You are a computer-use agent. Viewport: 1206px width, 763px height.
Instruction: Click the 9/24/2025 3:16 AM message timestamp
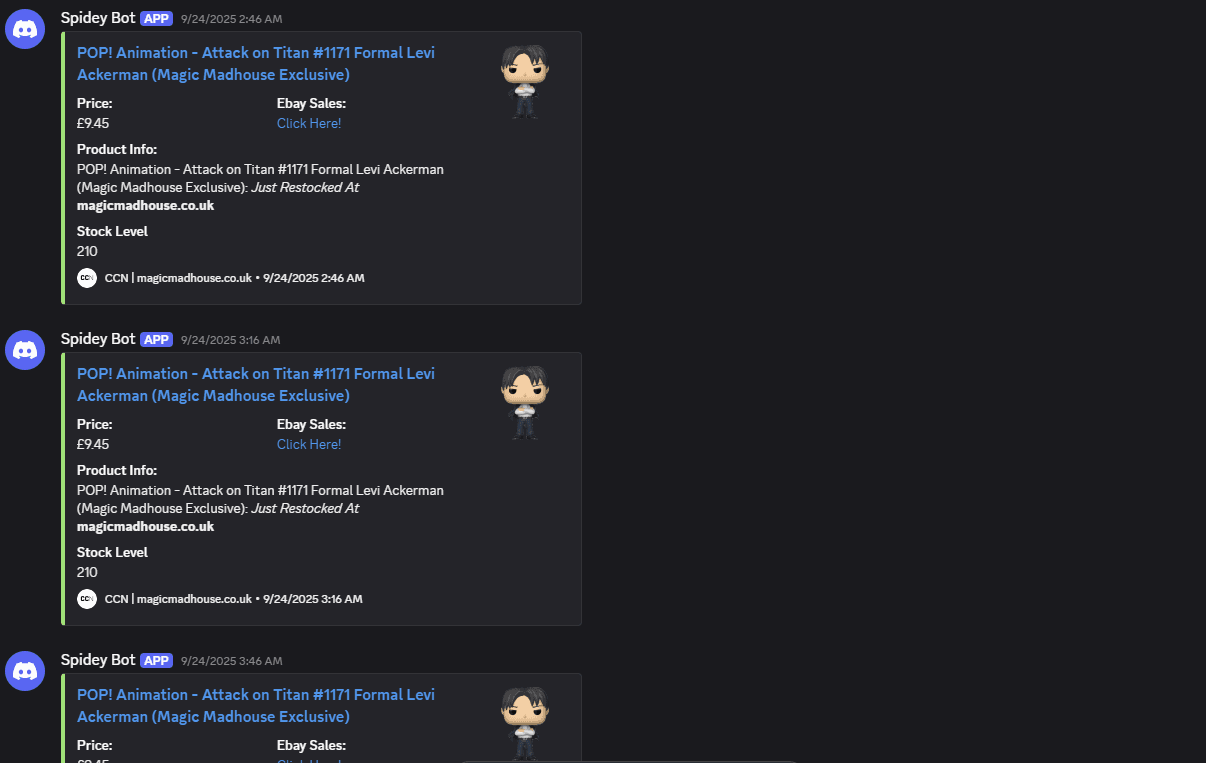point(231,340)
